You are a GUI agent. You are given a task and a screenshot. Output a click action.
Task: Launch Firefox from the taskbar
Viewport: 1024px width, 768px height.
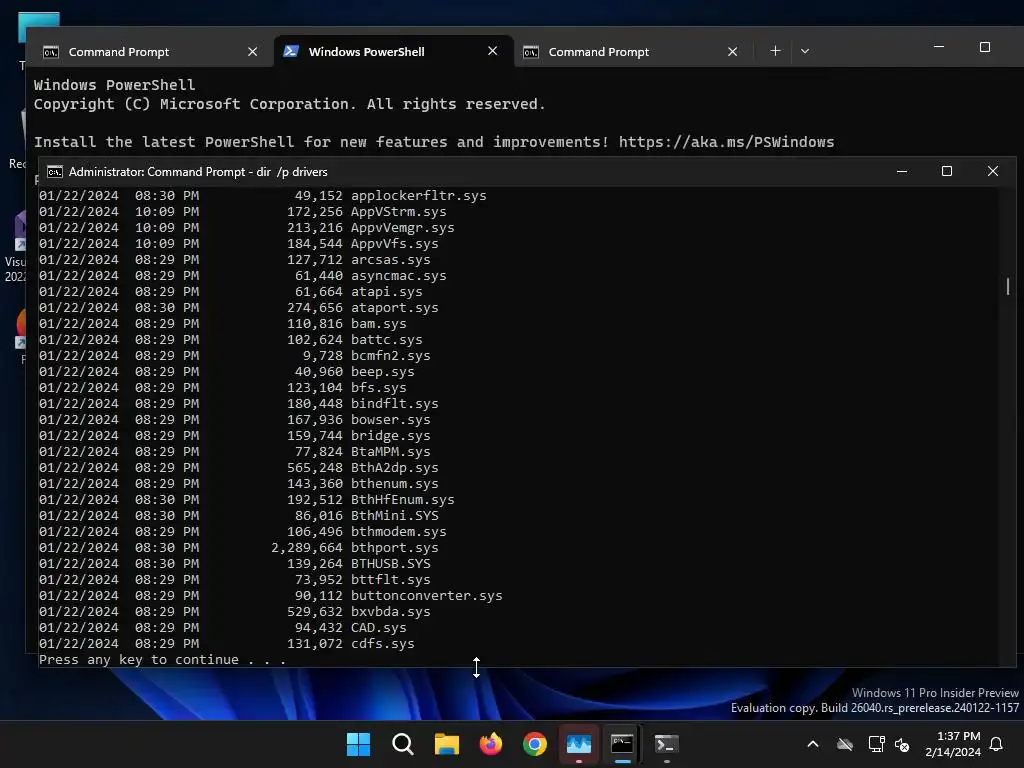(x=491, y=744)
